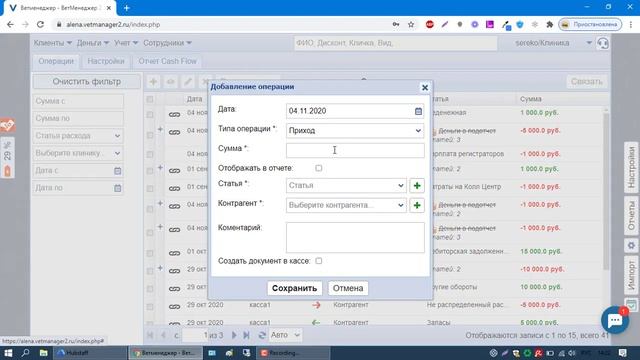Click the gear icon on right sidebar
The image size is (640, 360).
coord(631,246)
